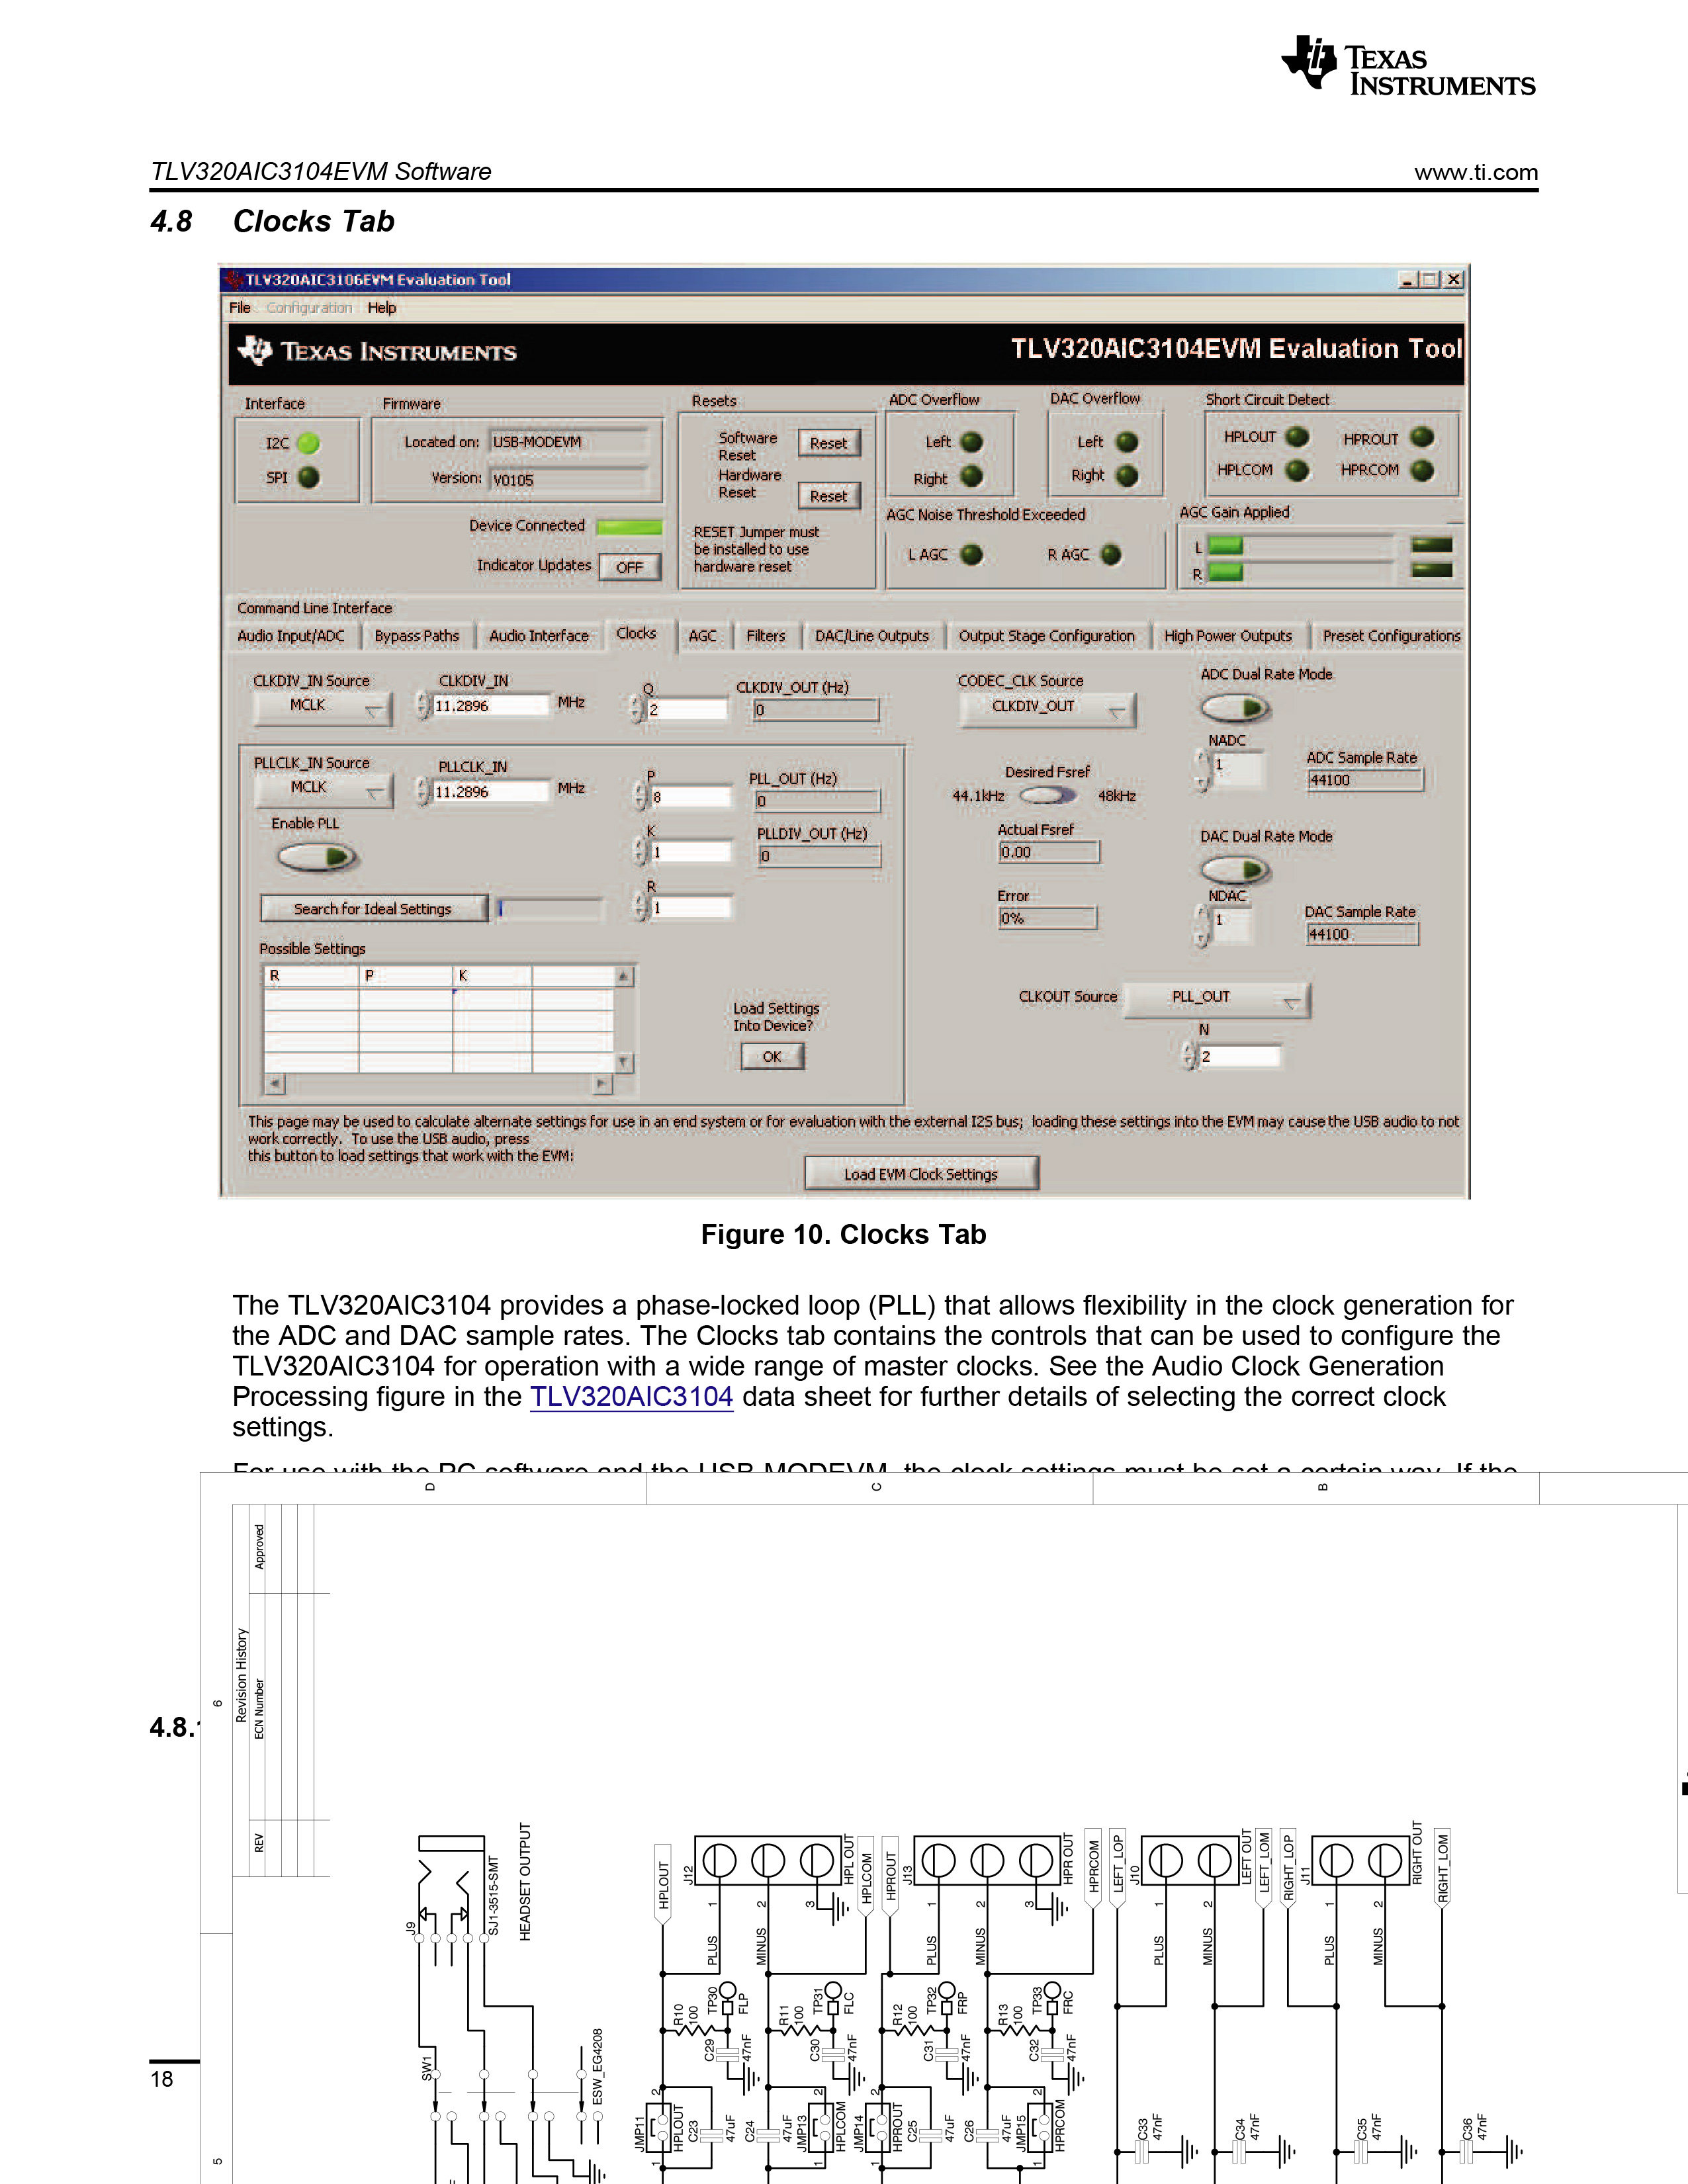Click the DAC Overflow Right indicator LED
The height and width of the screenshot is (2184, 1688).
point(1127,475)
